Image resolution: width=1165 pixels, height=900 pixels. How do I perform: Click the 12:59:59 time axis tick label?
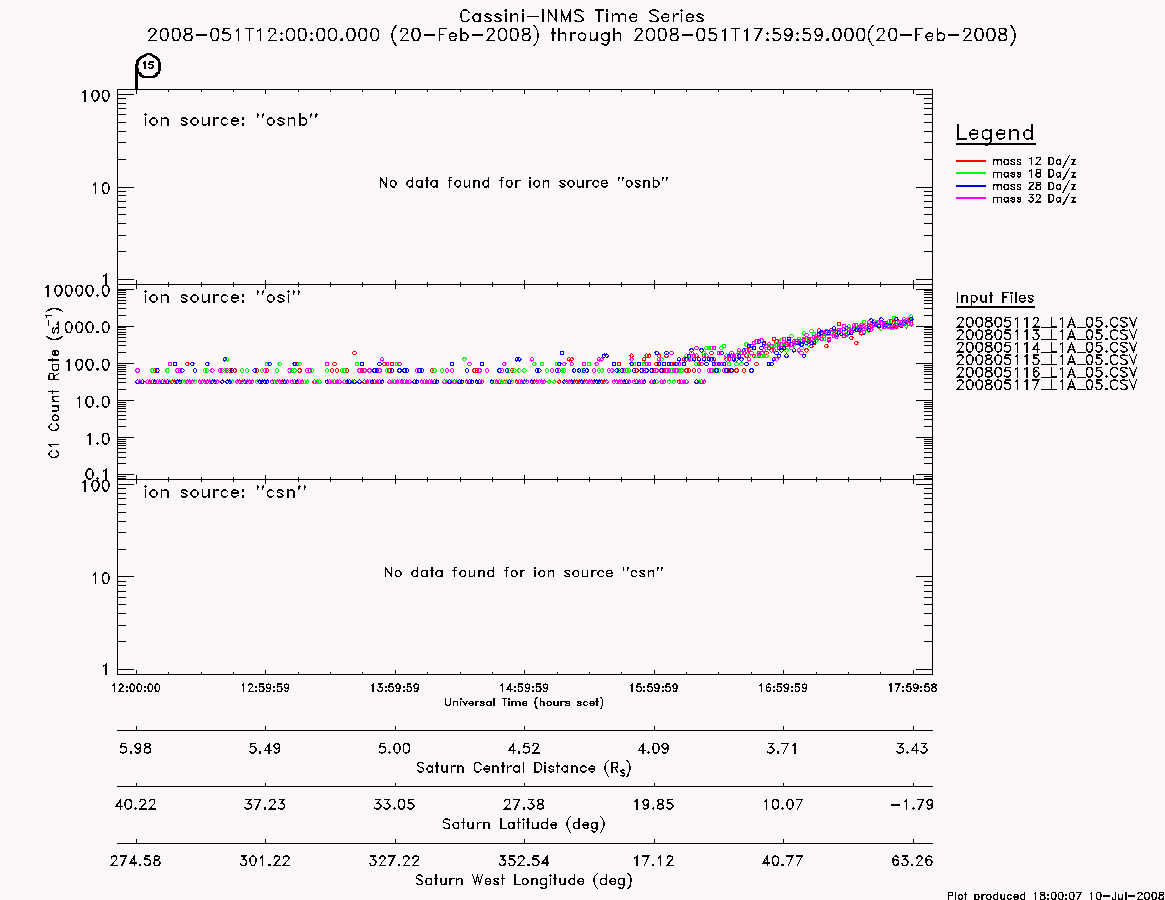pos(265,687)
